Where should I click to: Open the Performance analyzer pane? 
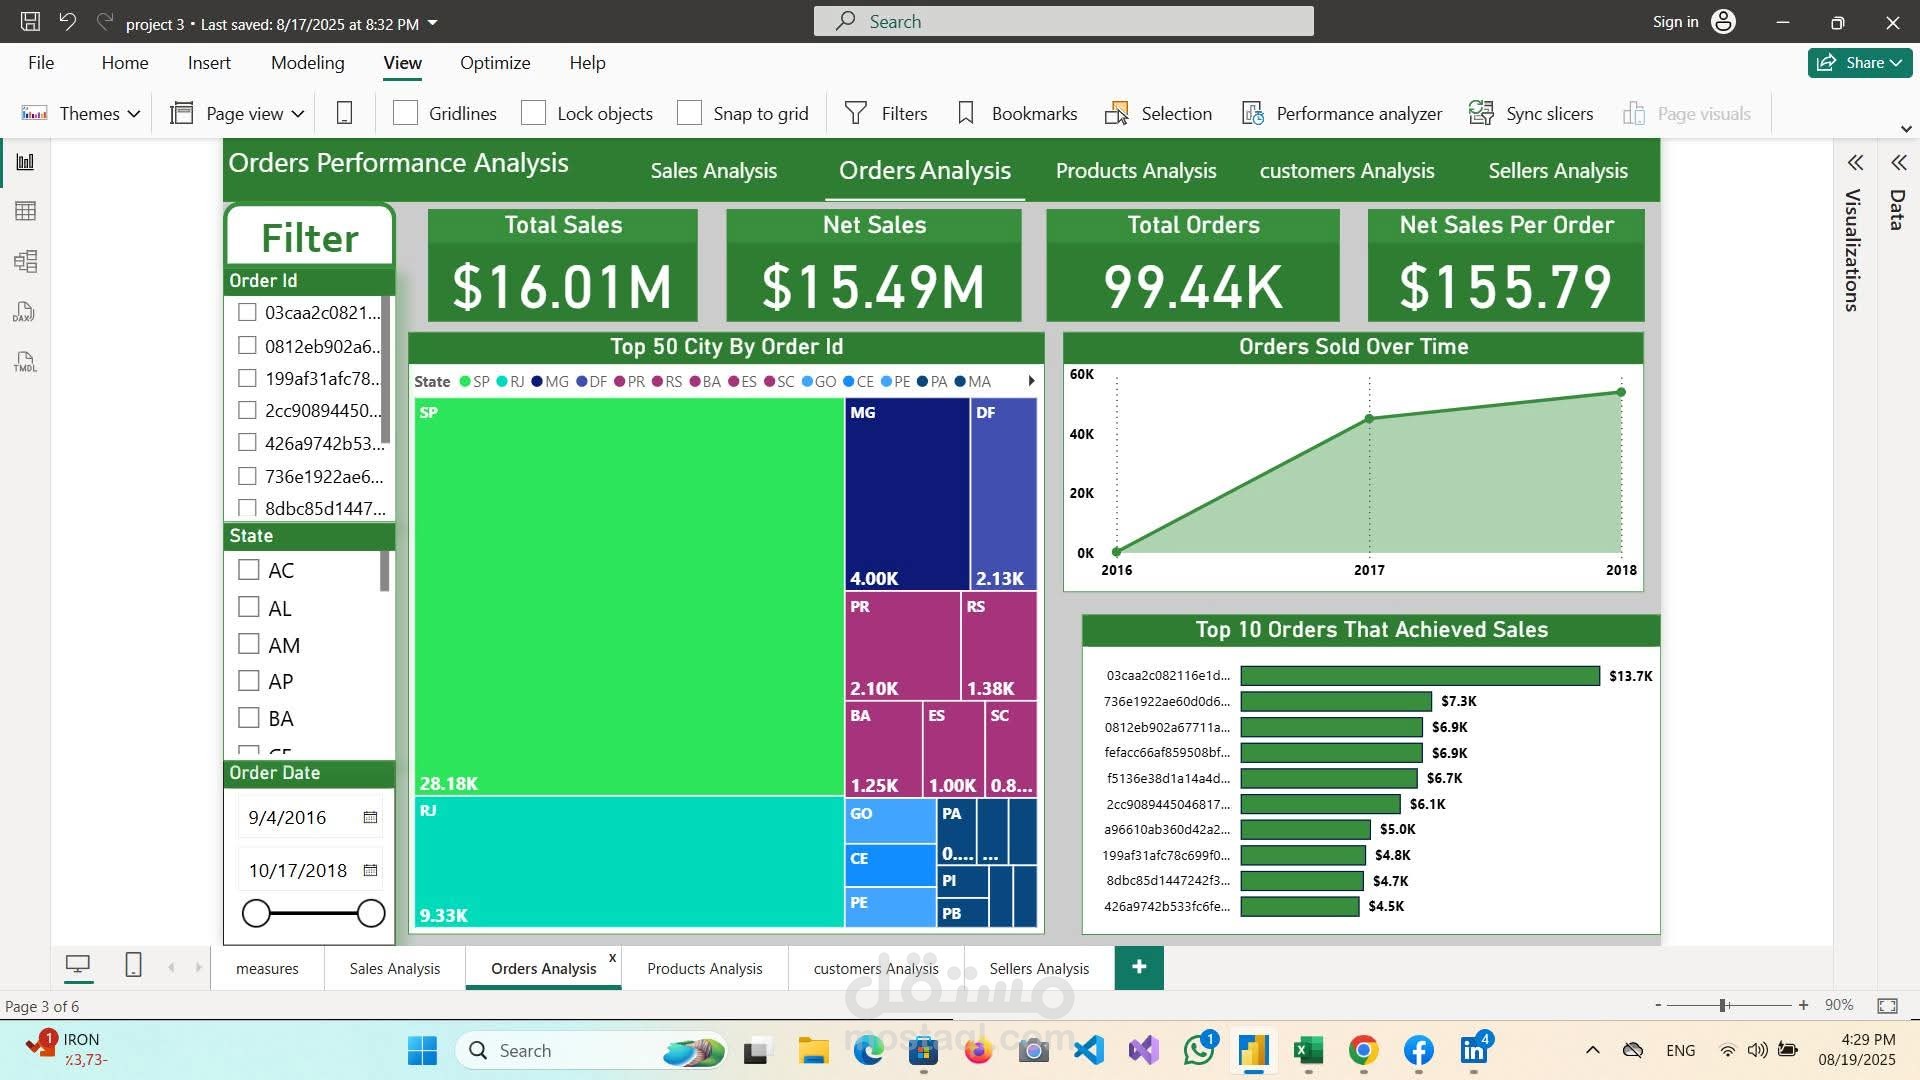(x=1342, y=114)
